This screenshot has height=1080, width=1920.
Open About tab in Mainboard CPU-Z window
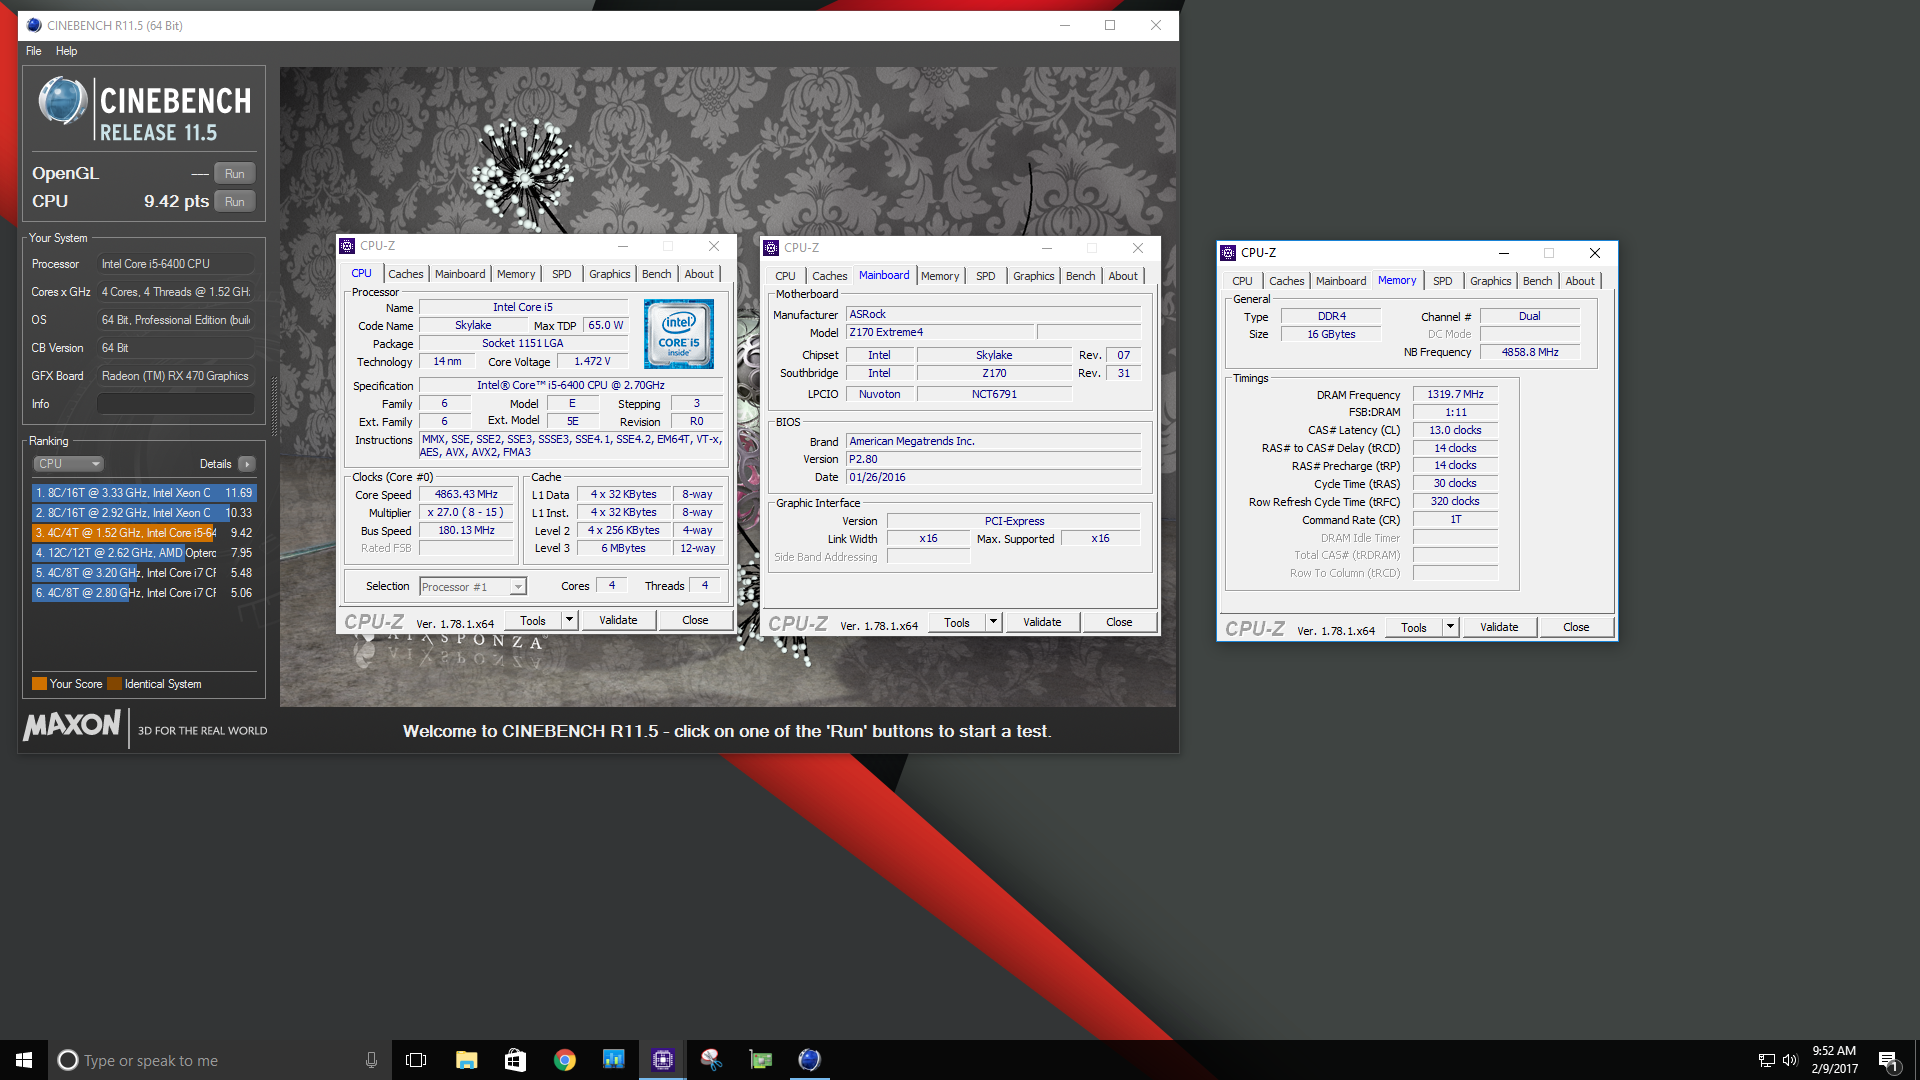pos(1123,276)
